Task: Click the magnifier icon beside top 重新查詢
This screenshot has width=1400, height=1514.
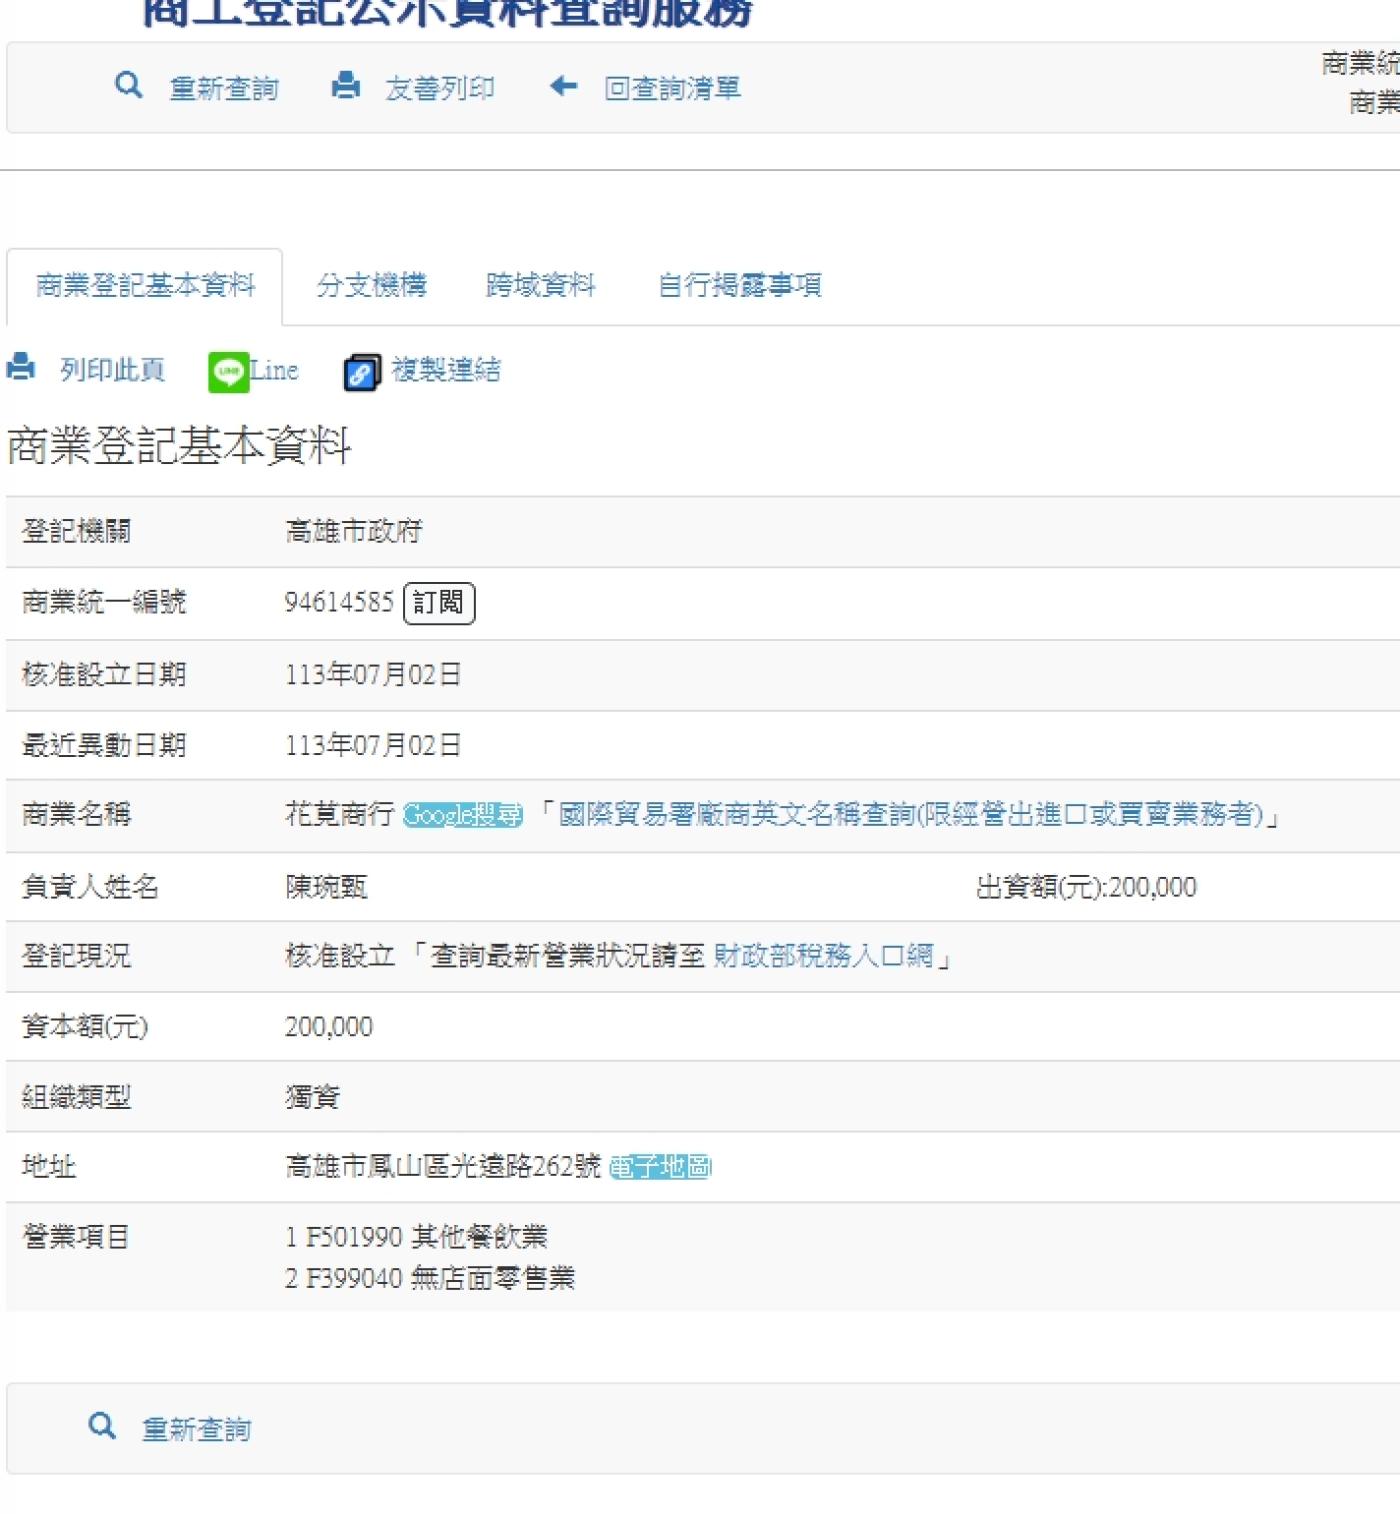Action: click(x=128, y=86)
